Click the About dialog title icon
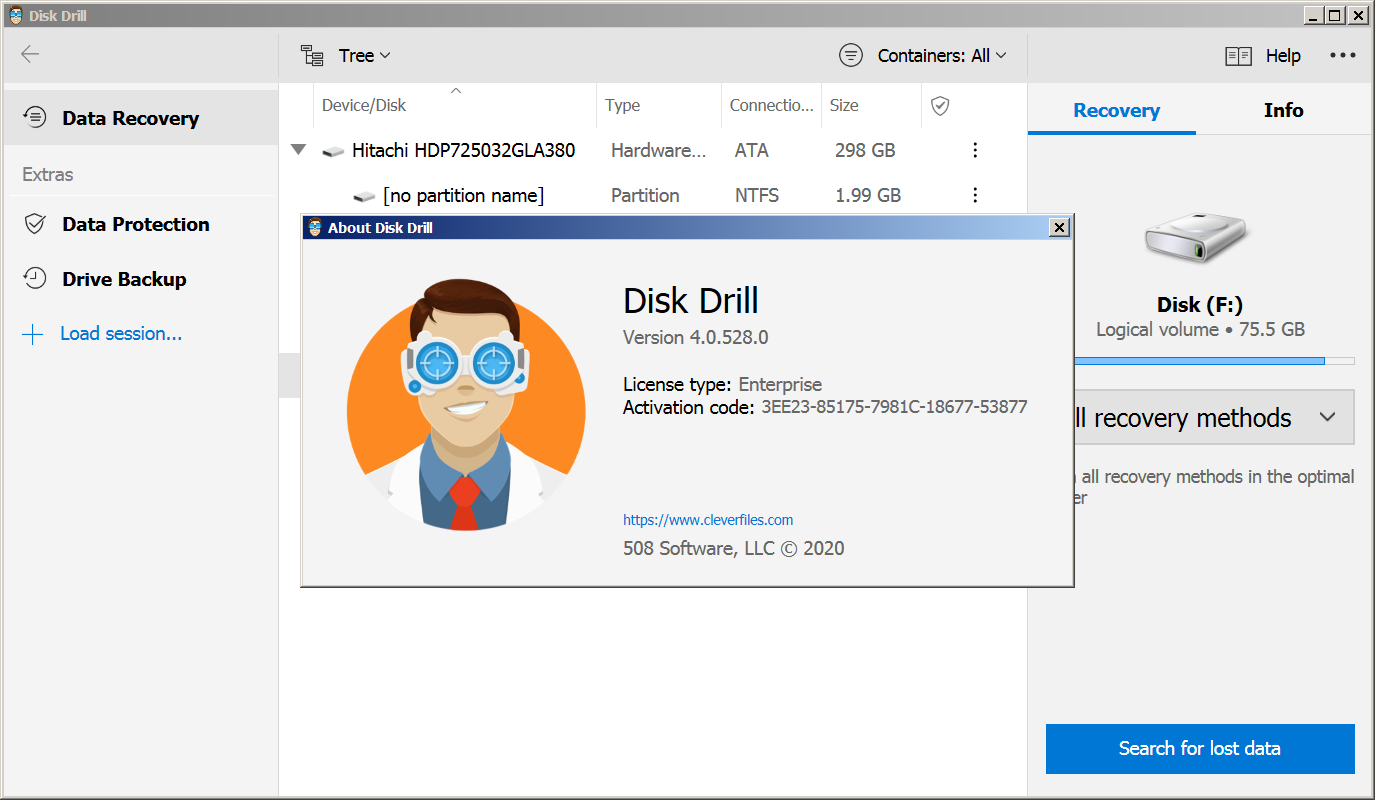 pos(315,228)
